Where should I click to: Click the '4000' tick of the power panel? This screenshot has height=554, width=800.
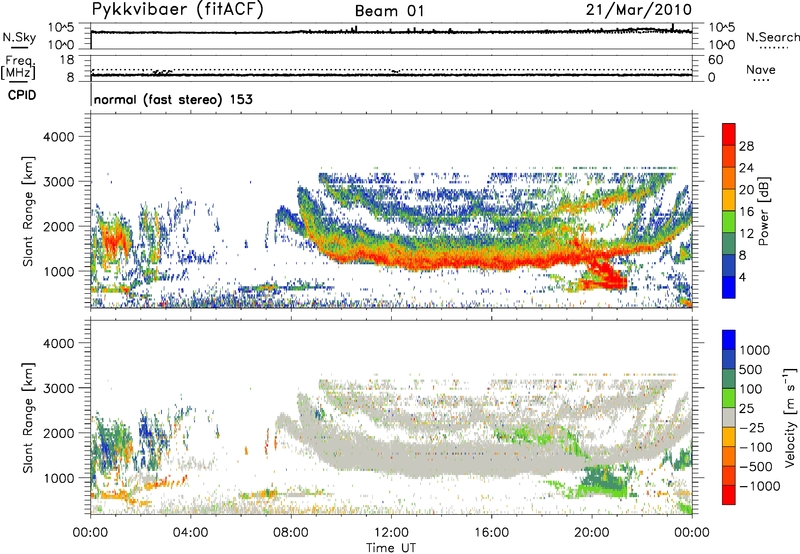coord(59,137)
